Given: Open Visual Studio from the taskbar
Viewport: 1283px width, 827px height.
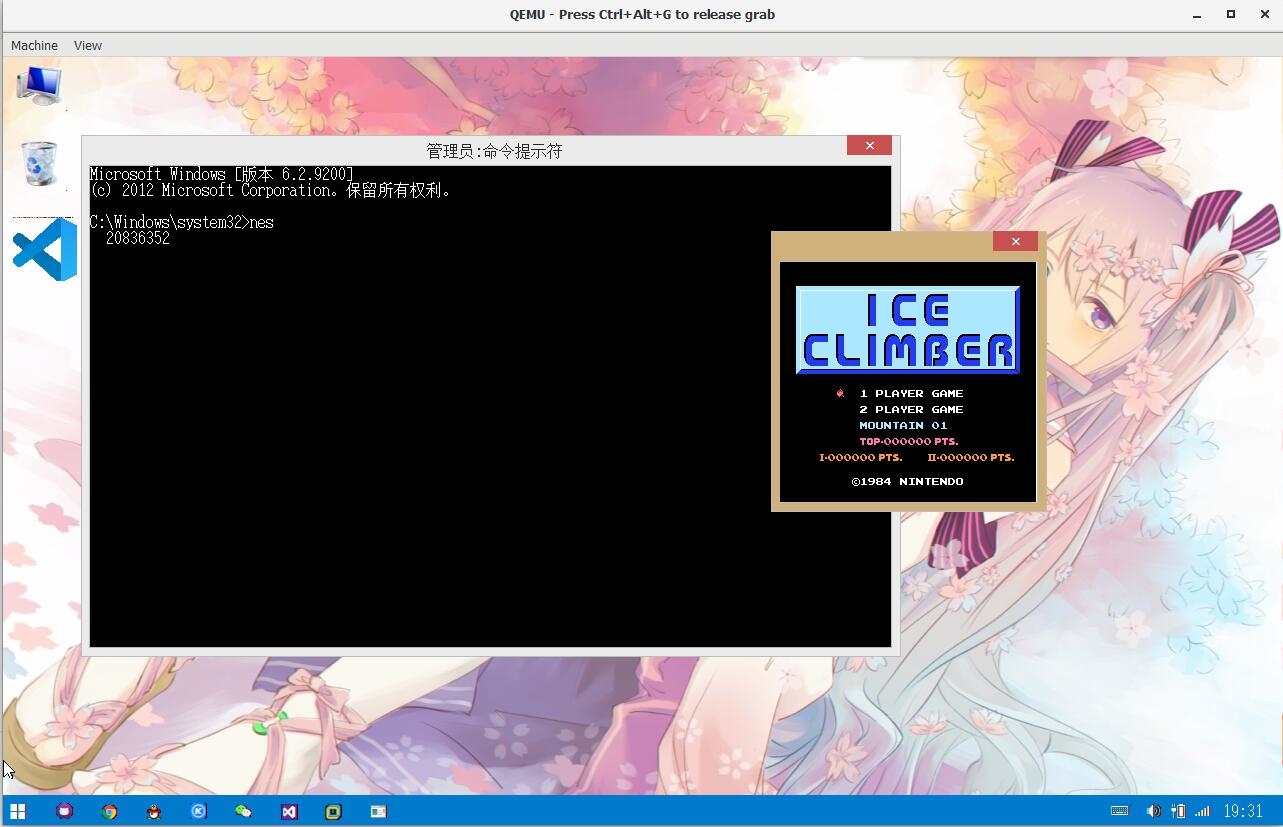Looking at the screenshot, I should pyautogui.click(x=288, y=810).
